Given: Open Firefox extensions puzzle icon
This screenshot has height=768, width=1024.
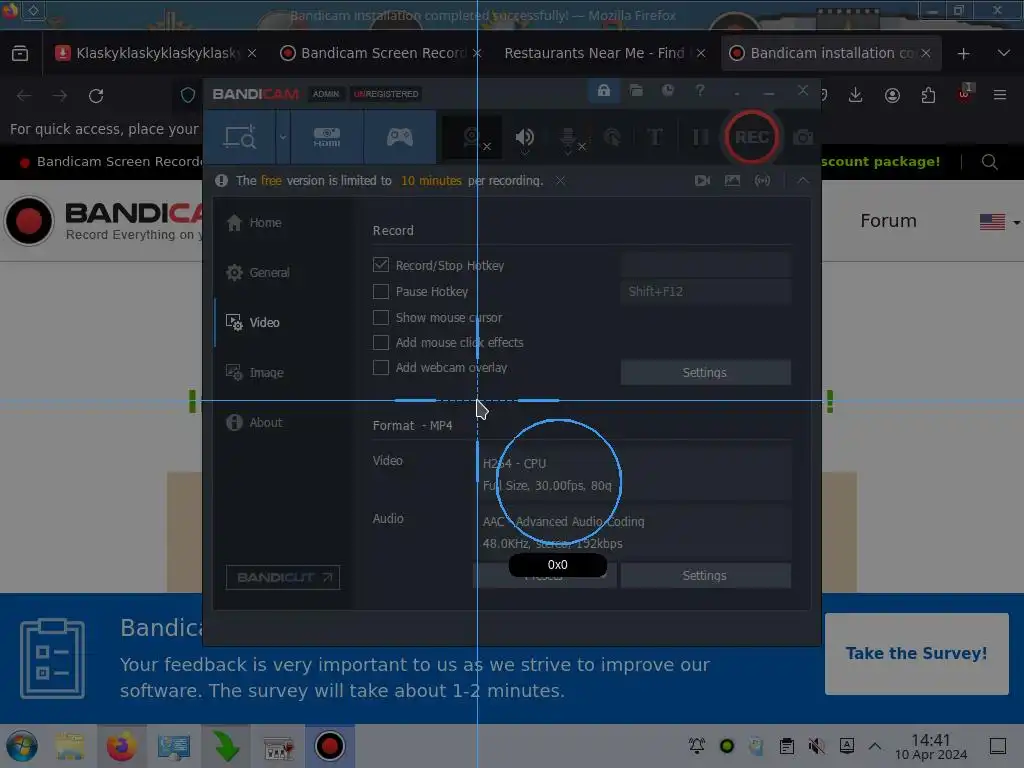Looking at the screenshot, I should point(928,95).
